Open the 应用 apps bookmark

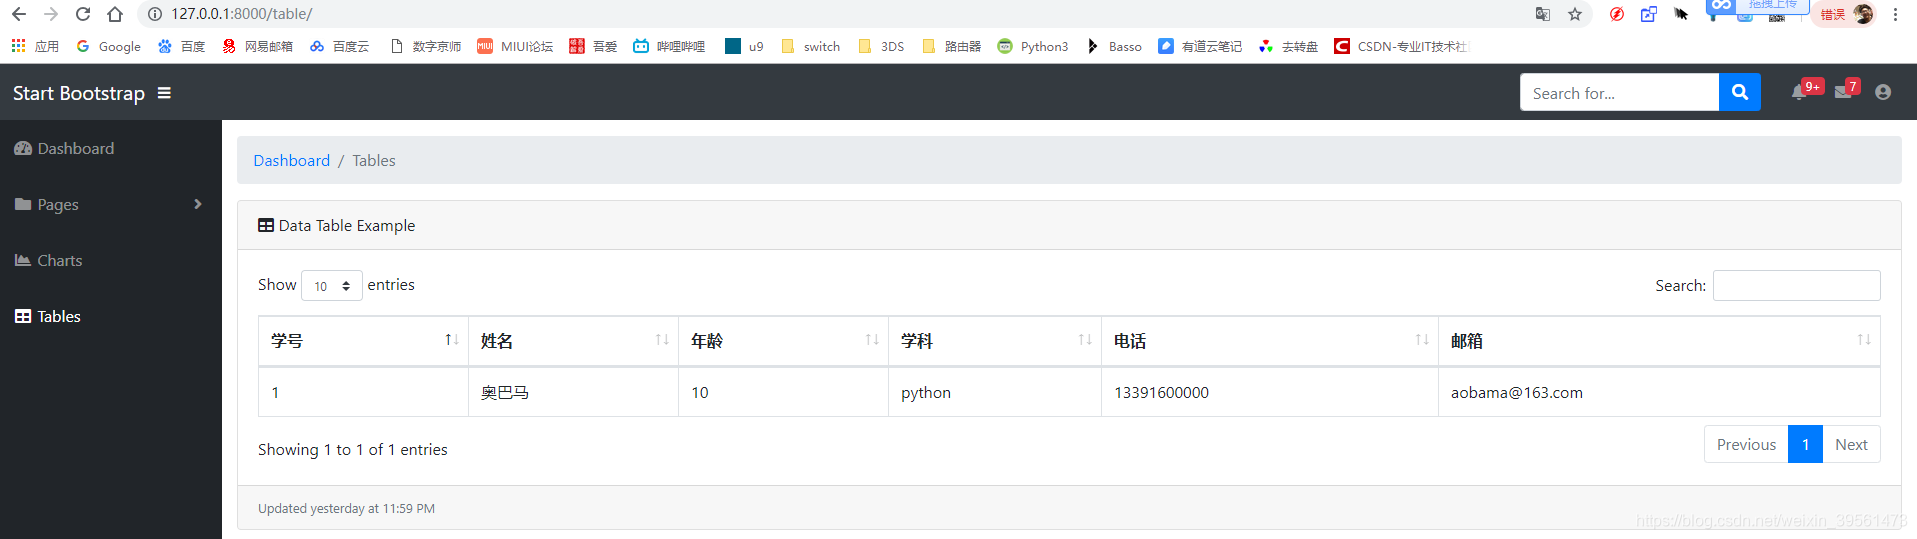pos(35,46)
